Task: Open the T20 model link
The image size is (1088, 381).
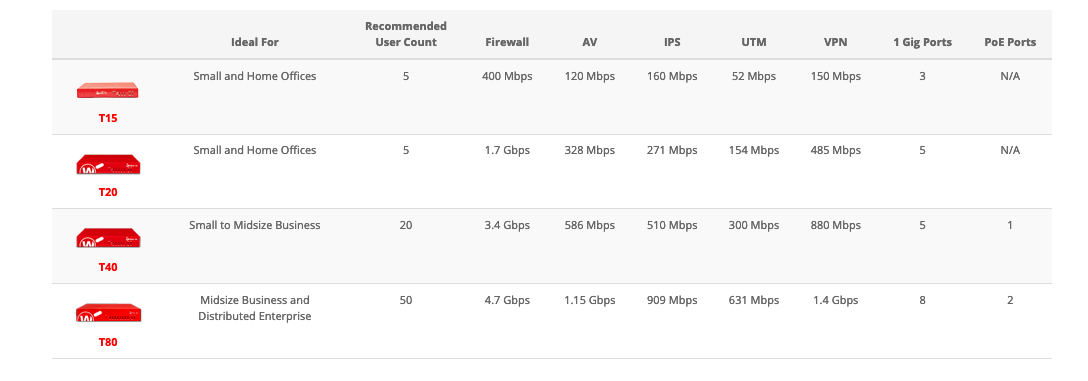Action: [108, 193]
